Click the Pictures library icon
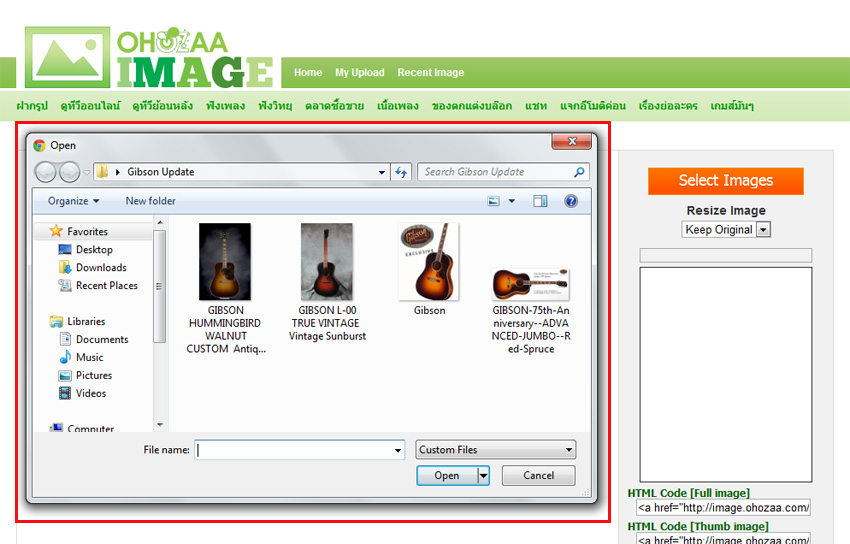The image size is (850, 544). point(65,375)
